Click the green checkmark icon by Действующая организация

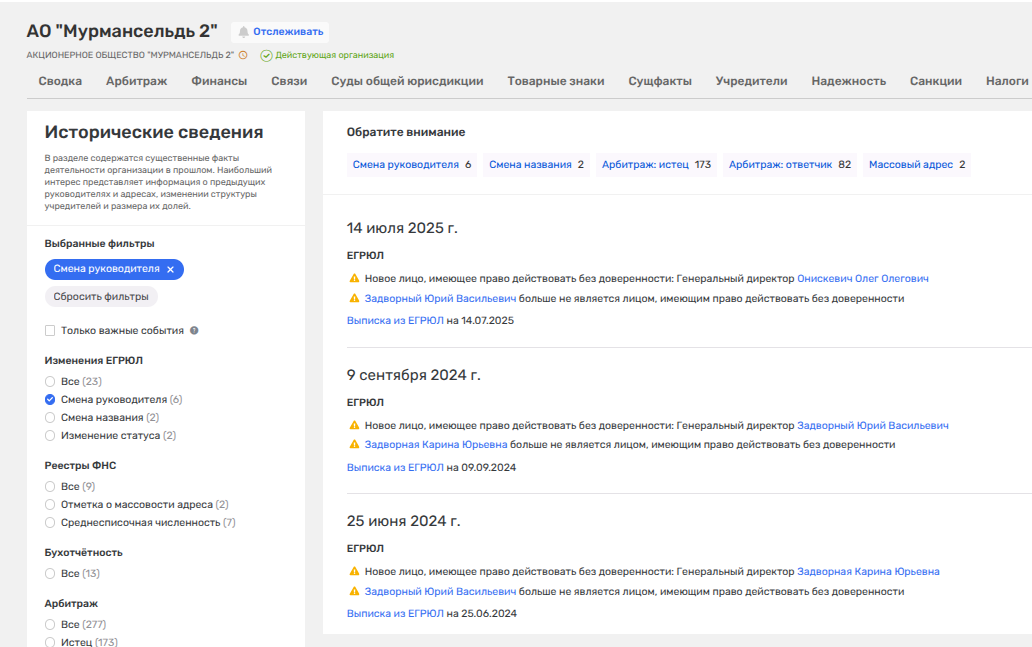[266, 55]
